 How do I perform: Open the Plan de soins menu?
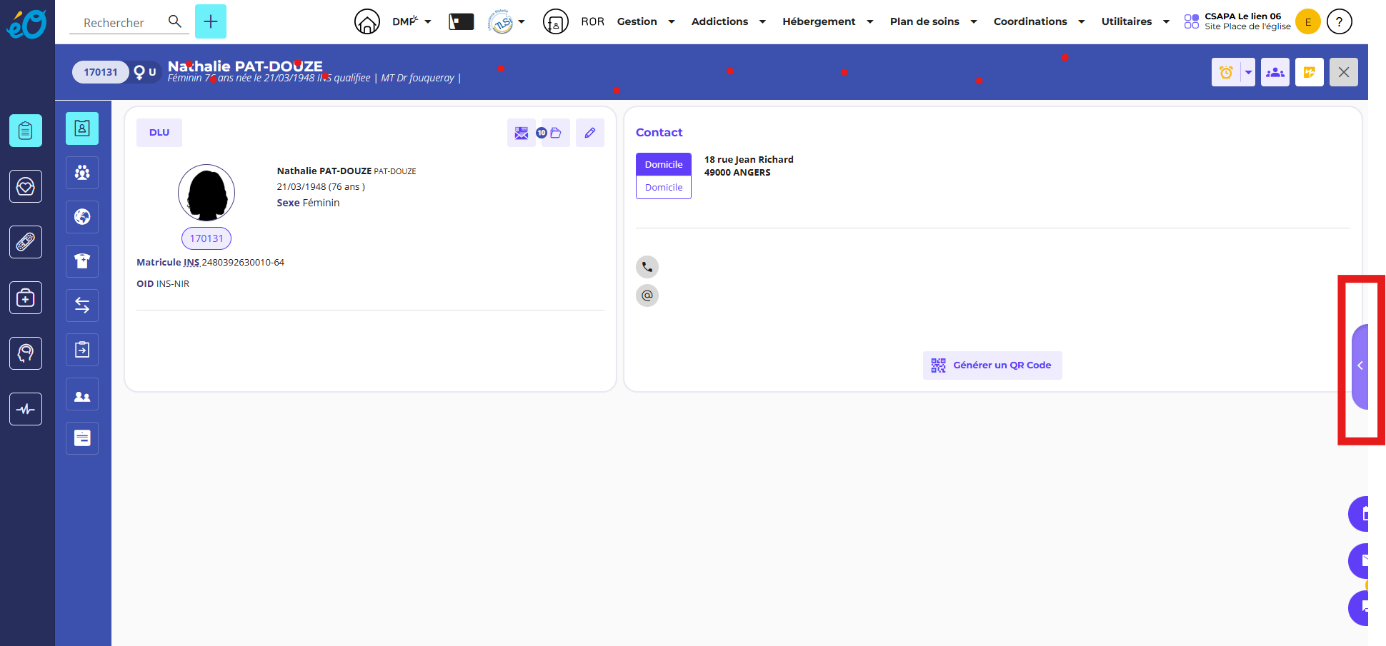[x=932, y=21]
